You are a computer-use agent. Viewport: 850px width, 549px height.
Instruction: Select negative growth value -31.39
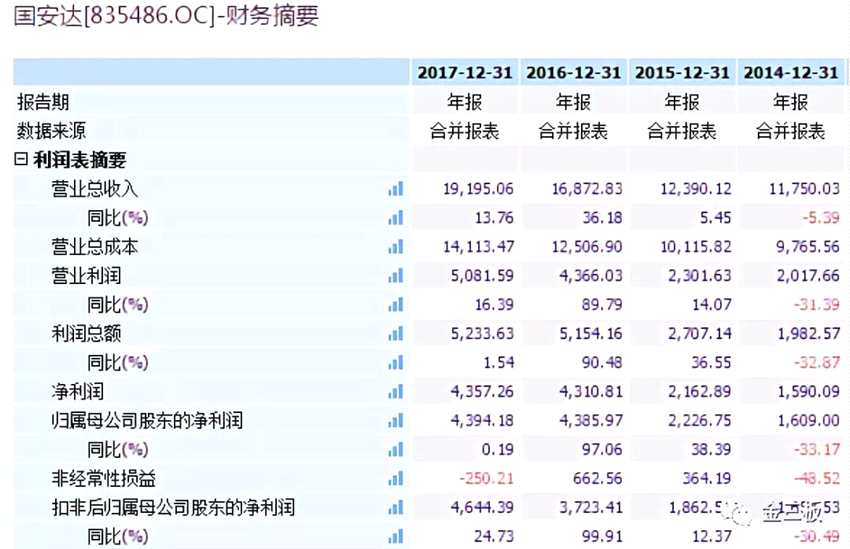(x=817, y=305)
